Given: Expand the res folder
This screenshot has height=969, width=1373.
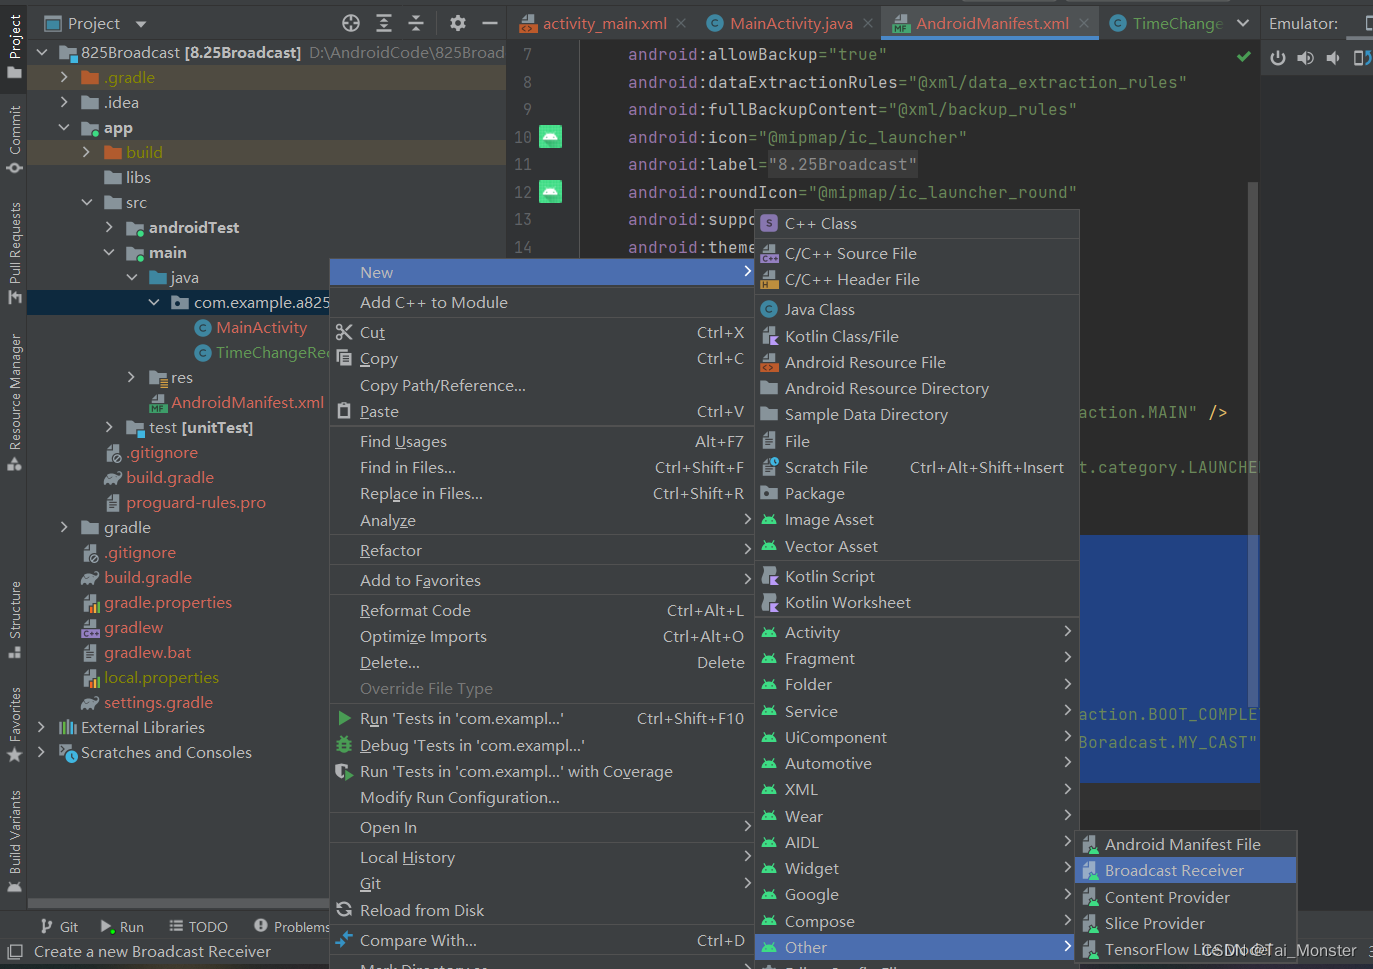Looking at the screenshot, I should tap(131, 377).
